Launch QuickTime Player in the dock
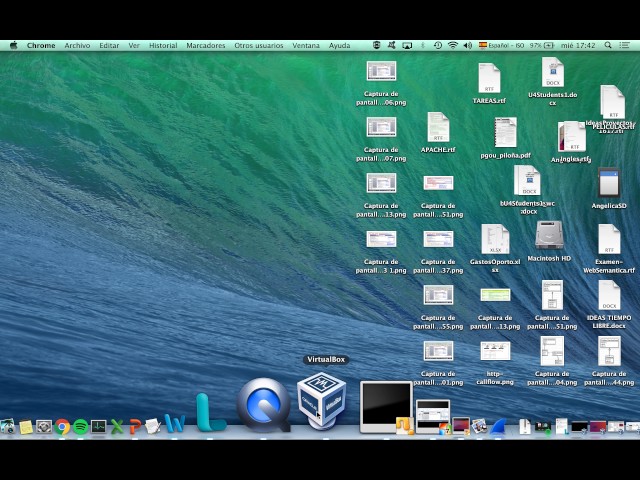This screenshot has width=640, height=480. click(x=263, y=404)
